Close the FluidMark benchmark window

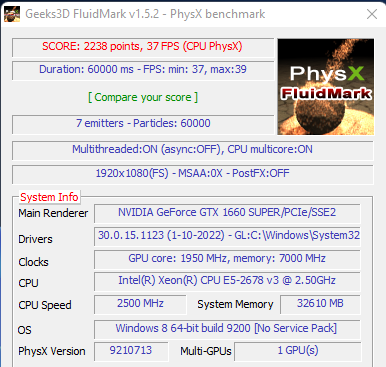pyautogui.click(x=372, y=14)
